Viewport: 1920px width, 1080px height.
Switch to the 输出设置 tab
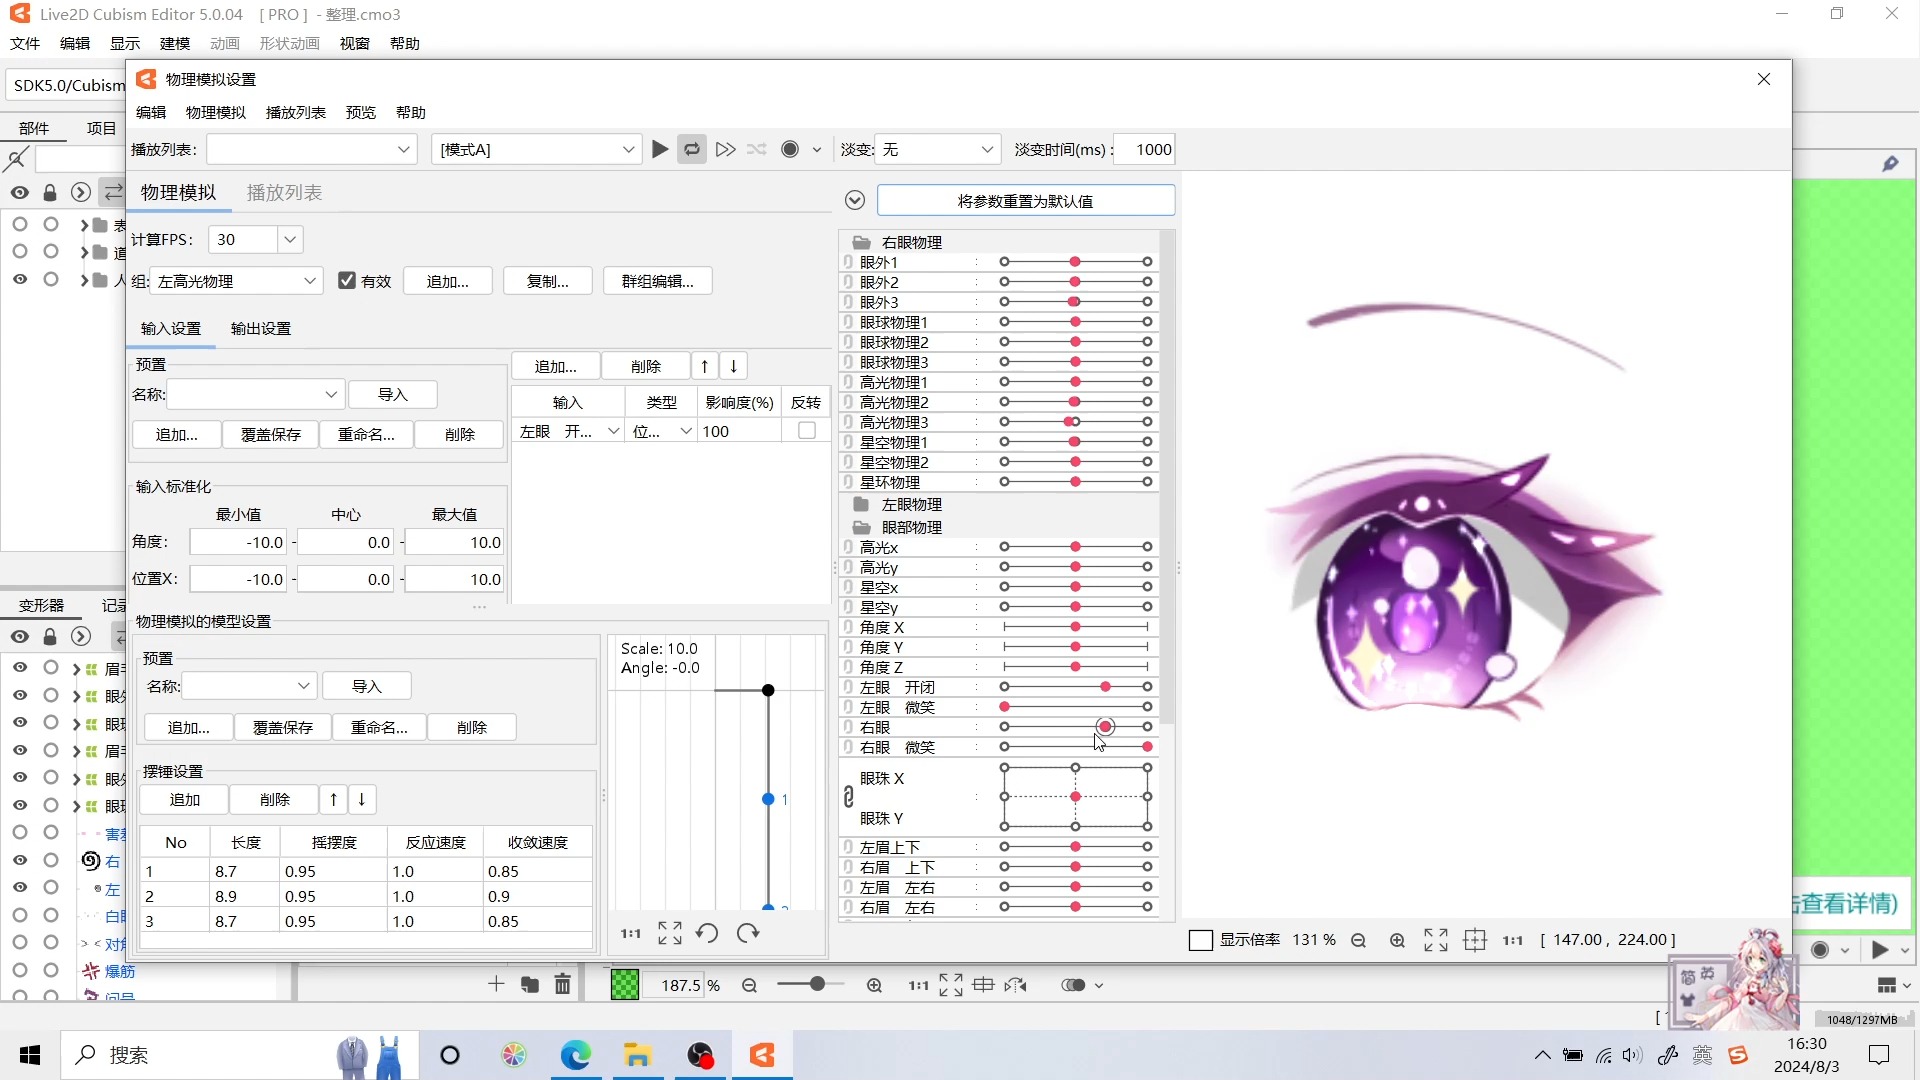coord(260,329)
